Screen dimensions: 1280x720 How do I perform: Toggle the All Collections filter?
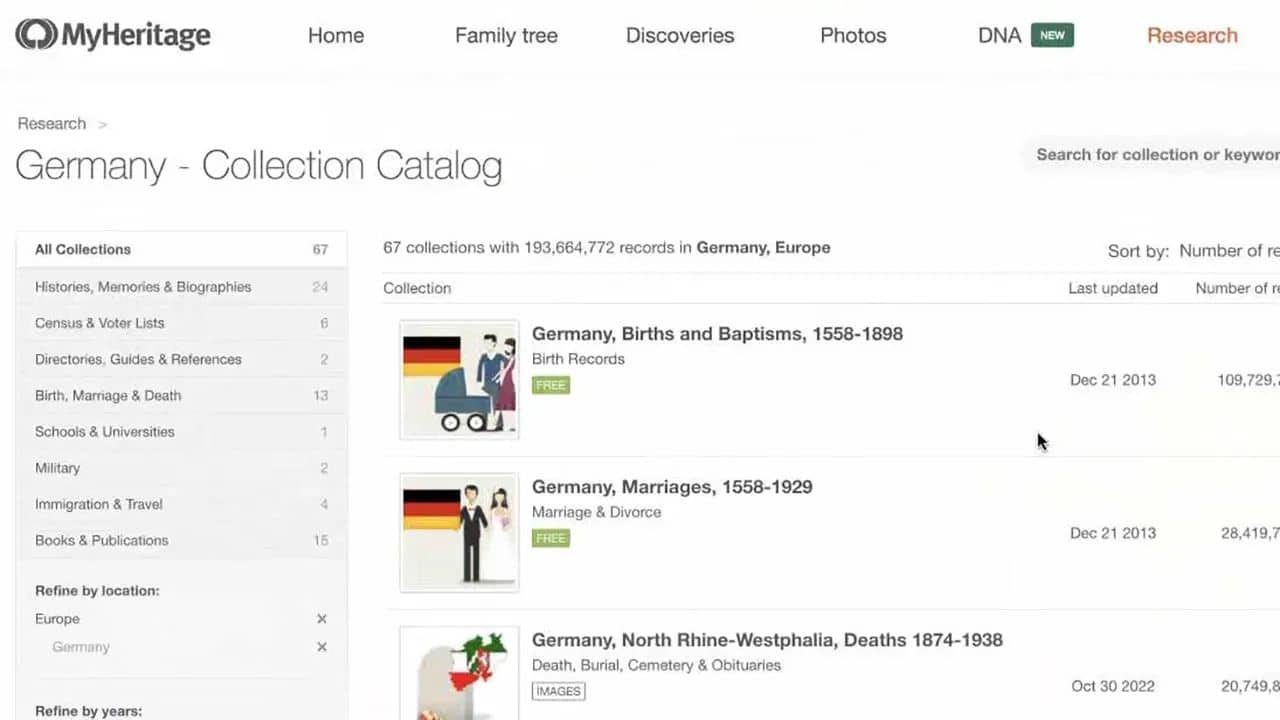pyautogui.click(x=83, y=249)
